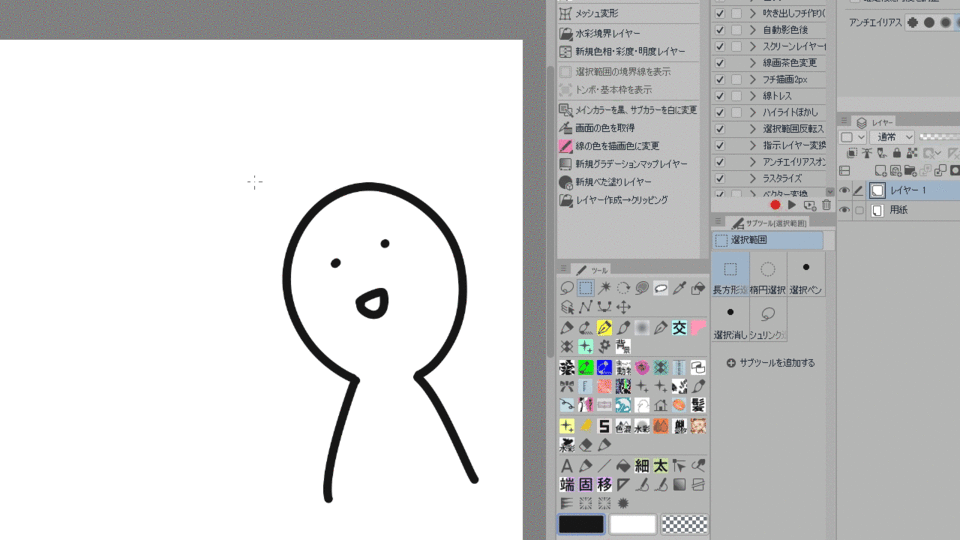Uncheck the ハイライトぼかし auto action checkbox
Image resolution: width=960 pixels, height=540 pixels.
pyautogui.click(x=720, y=113)
